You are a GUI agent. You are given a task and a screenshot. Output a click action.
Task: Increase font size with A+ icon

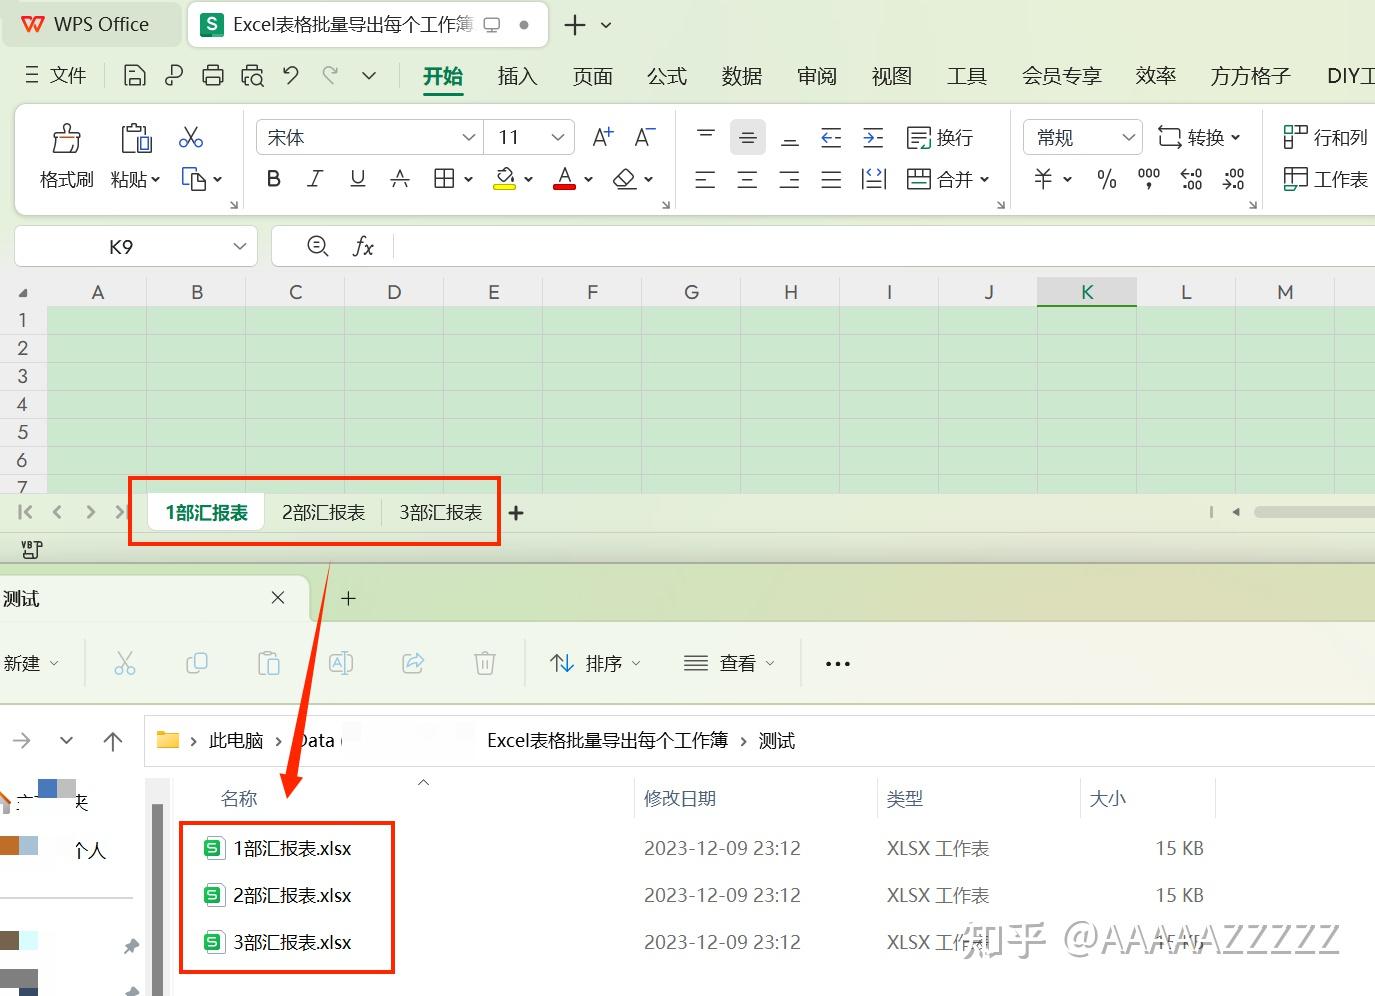(602, 137)
